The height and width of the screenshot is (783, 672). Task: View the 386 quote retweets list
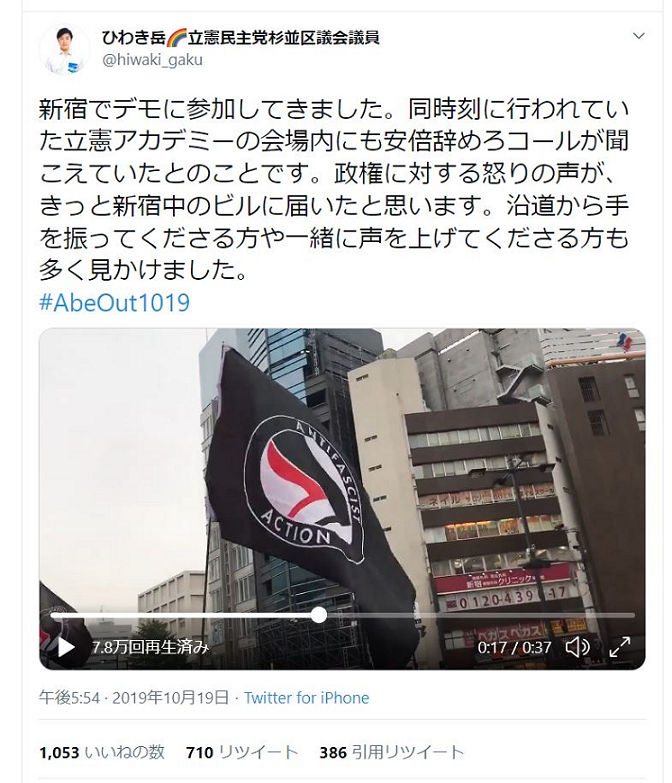click(x=392, y=752)
